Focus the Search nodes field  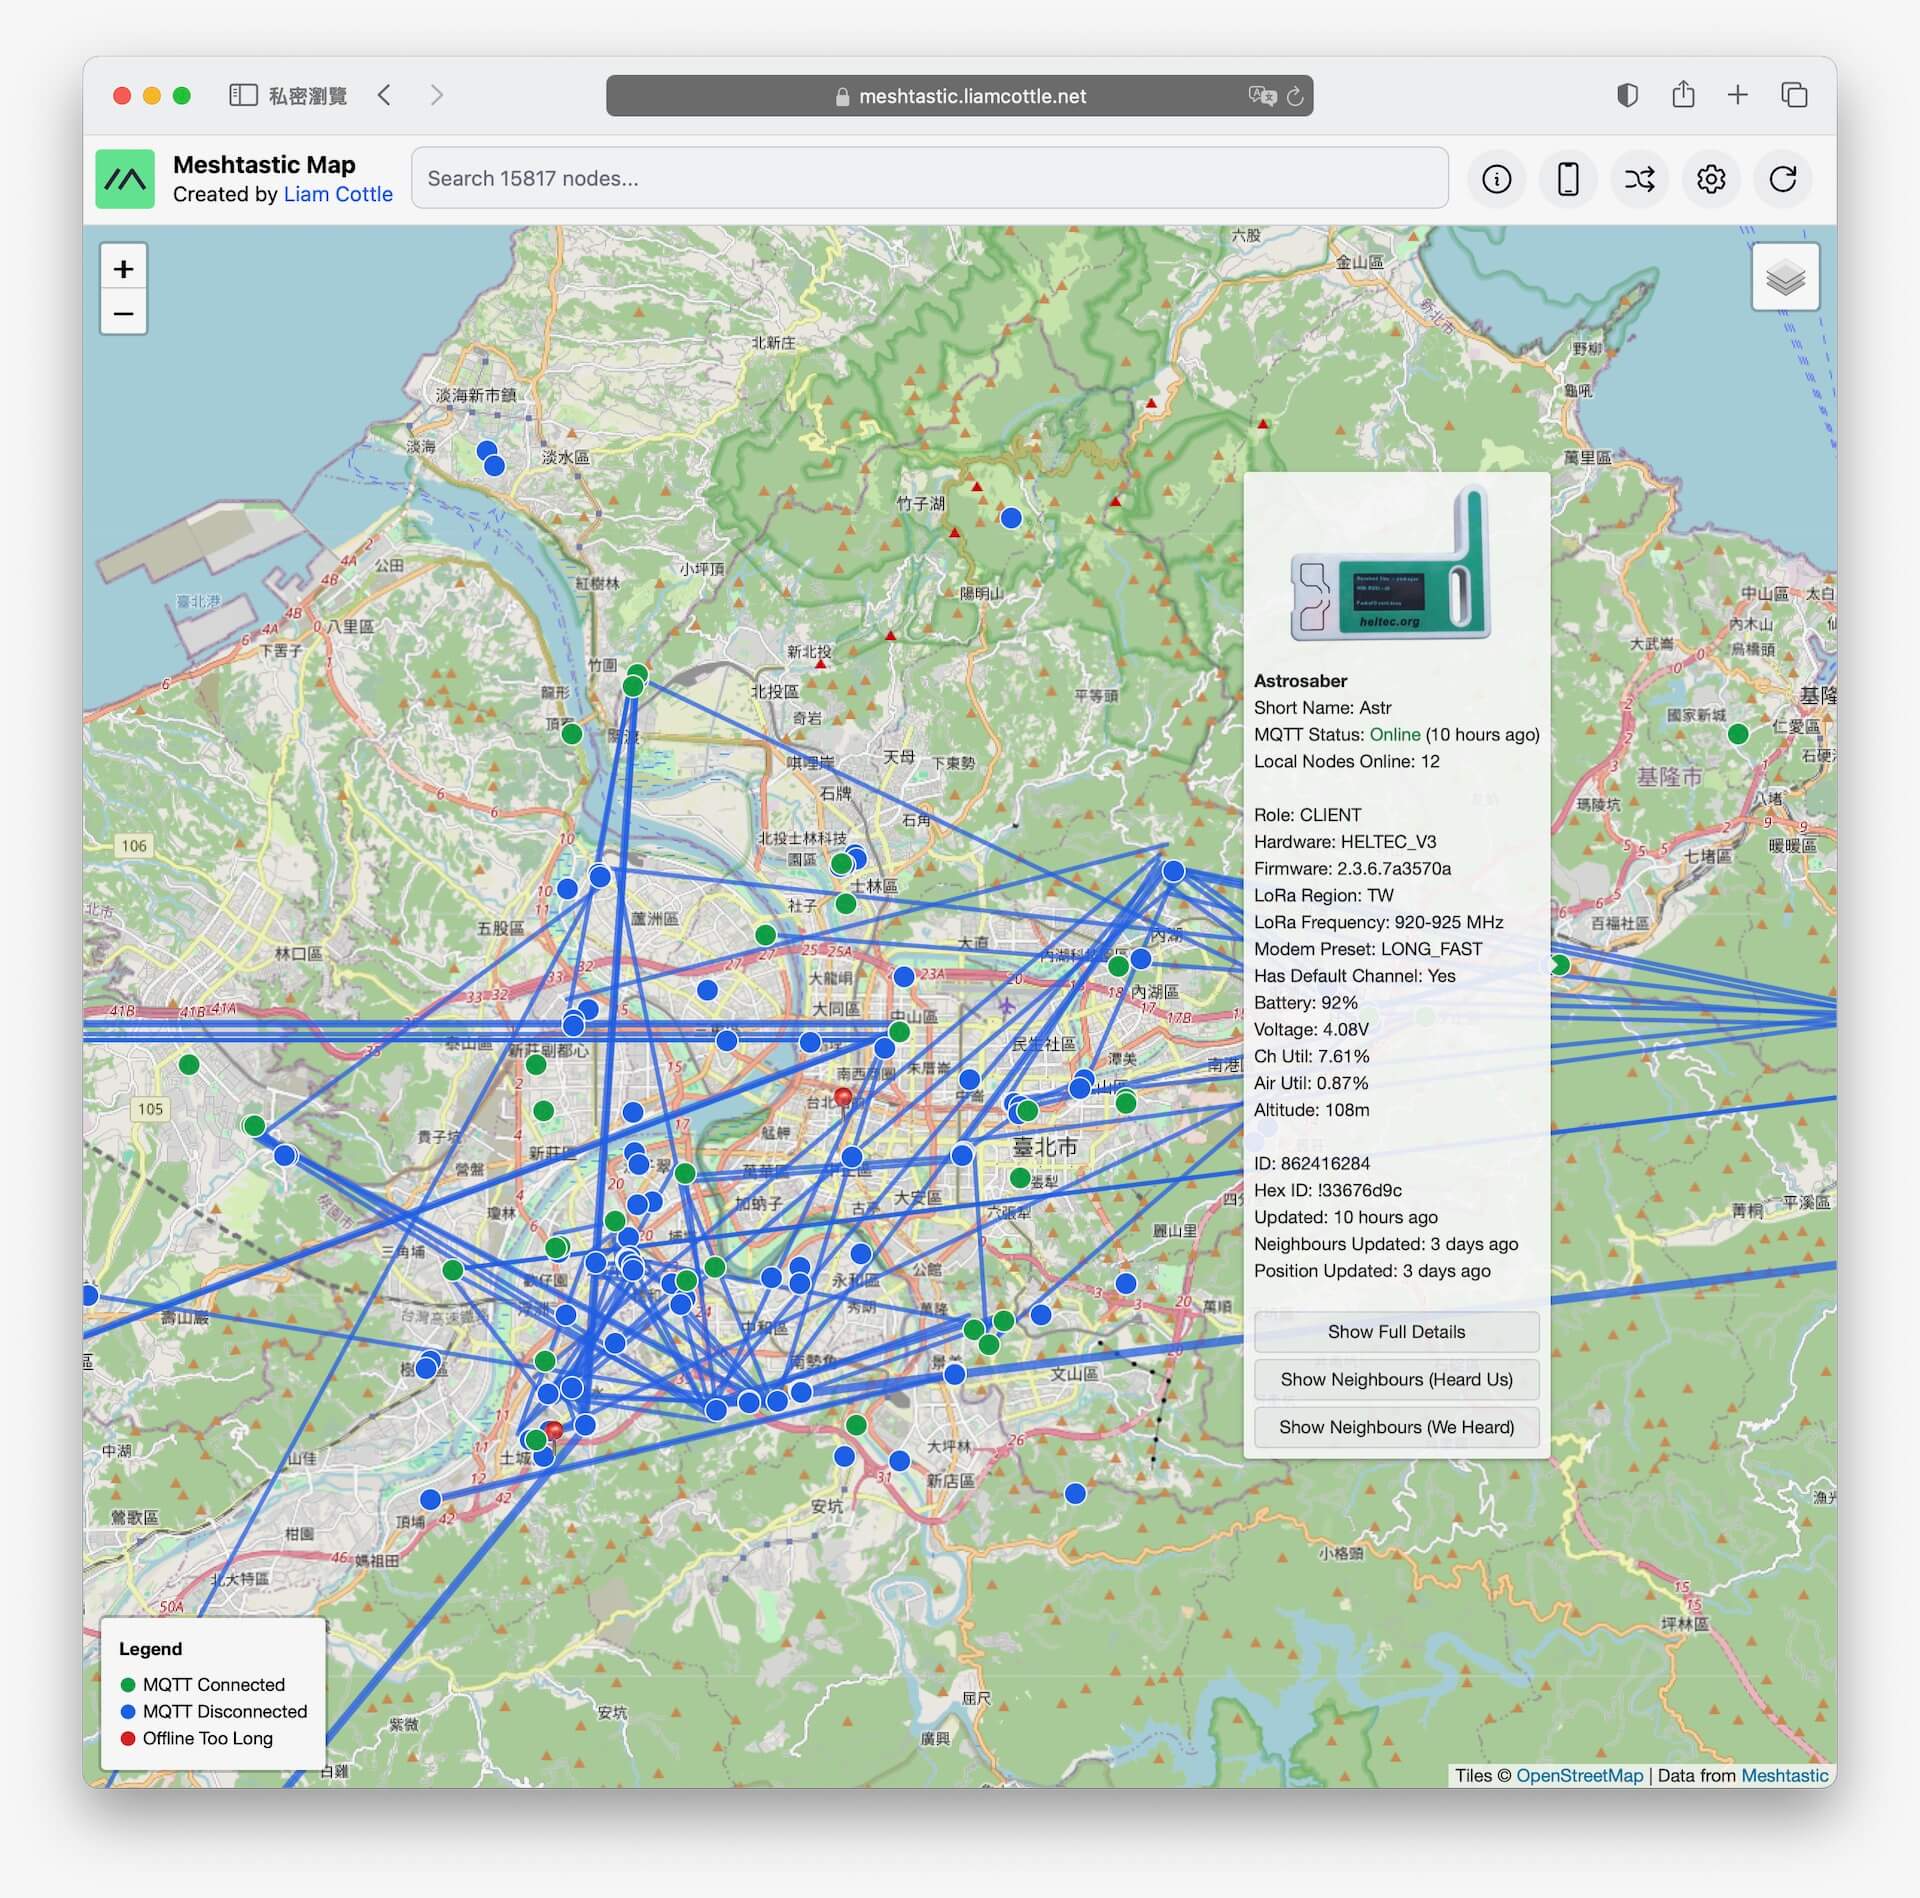(930, 178)
